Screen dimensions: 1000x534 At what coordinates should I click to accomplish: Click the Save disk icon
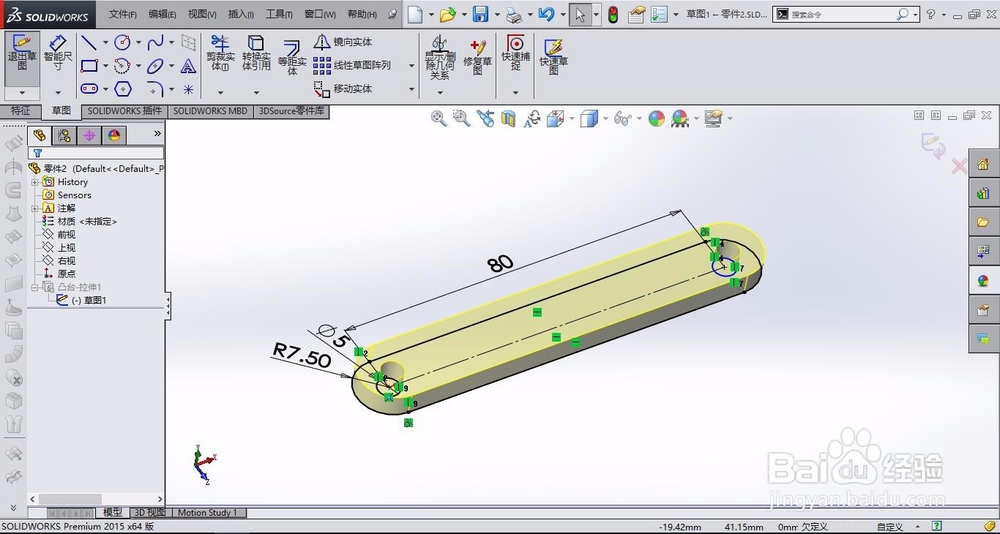pyautogui.click(x=480, y=14)
